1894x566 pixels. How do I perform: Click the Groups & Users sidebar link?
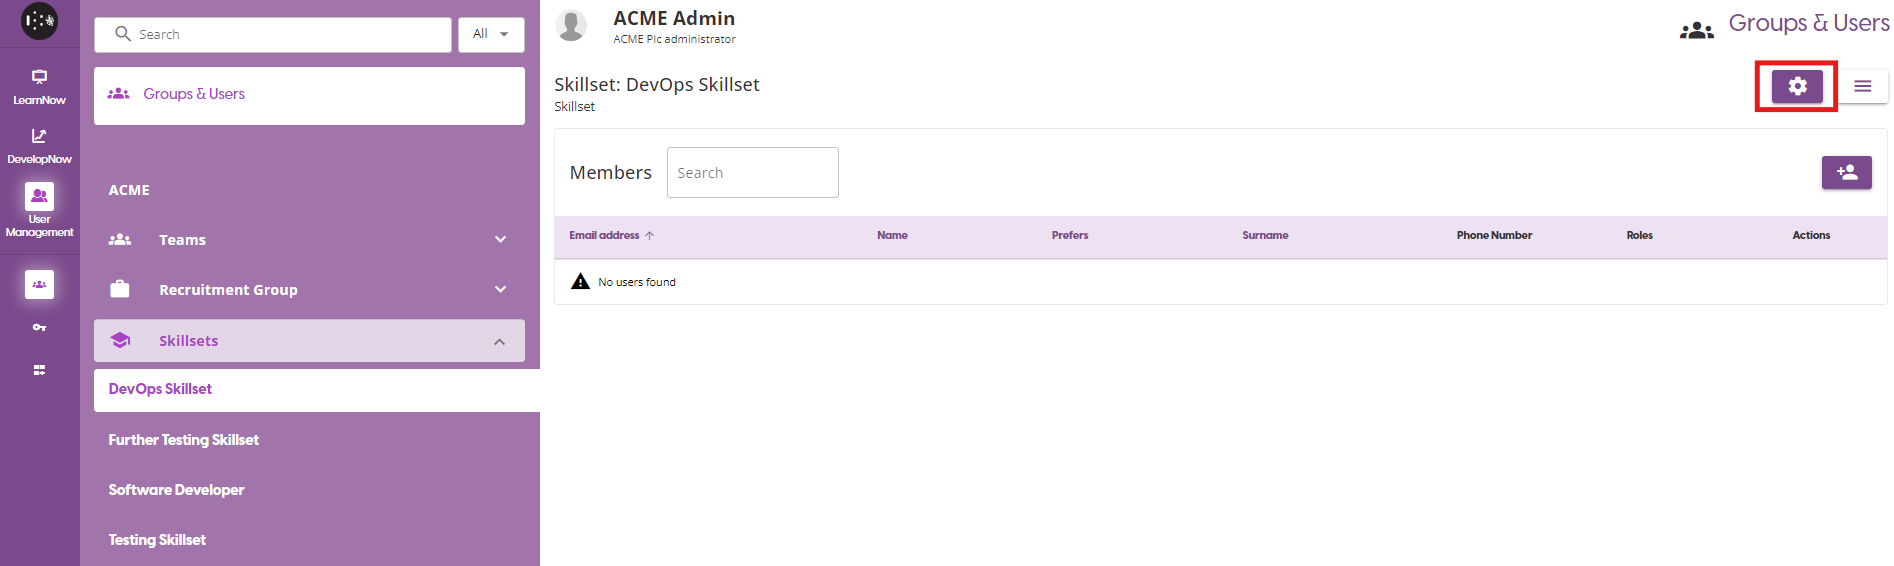pyautogui.click(x=194, y=94)
